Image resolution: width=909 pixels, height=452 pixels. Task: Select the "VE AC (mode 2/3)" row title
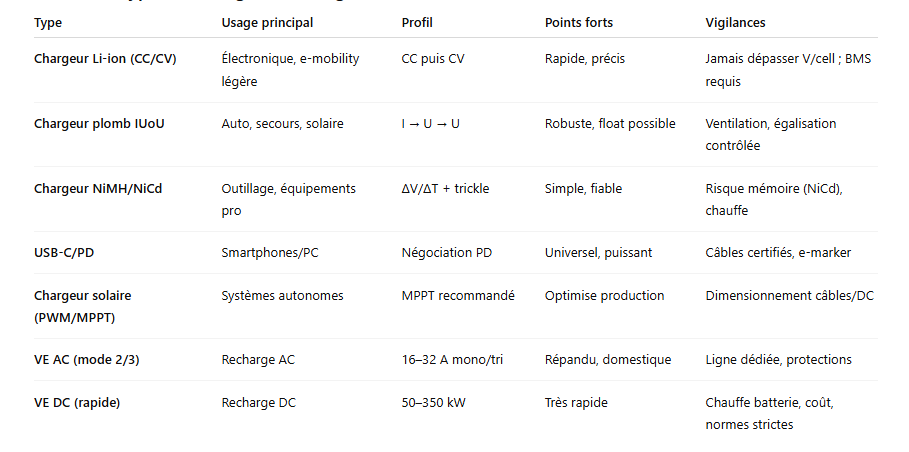89,360
